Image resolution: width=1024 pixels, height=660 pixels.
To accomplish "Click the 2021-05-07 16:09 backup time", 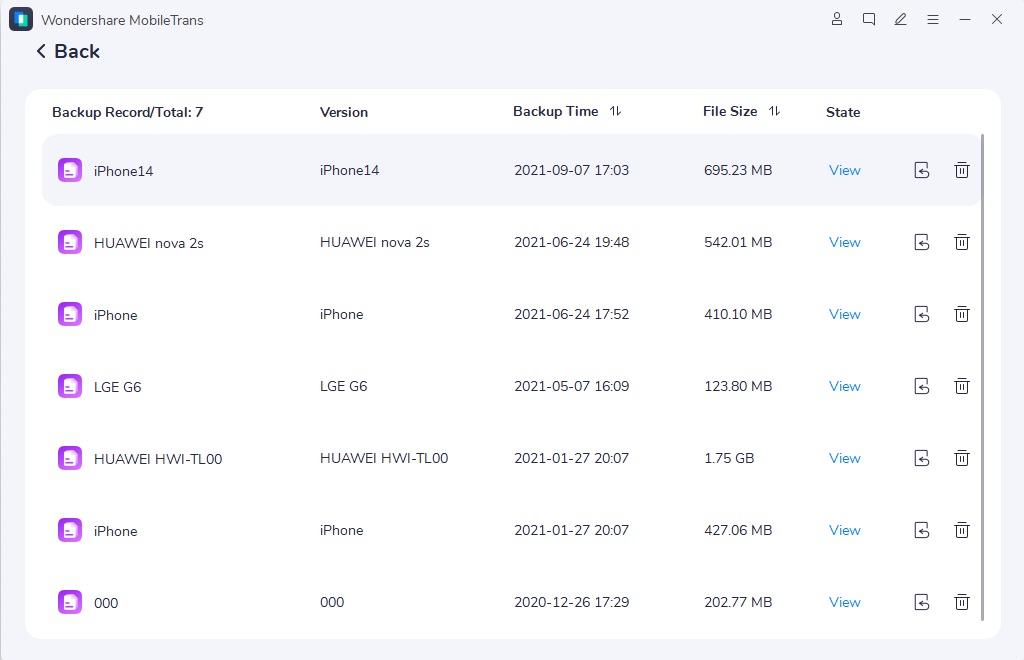I will [571, 386].
